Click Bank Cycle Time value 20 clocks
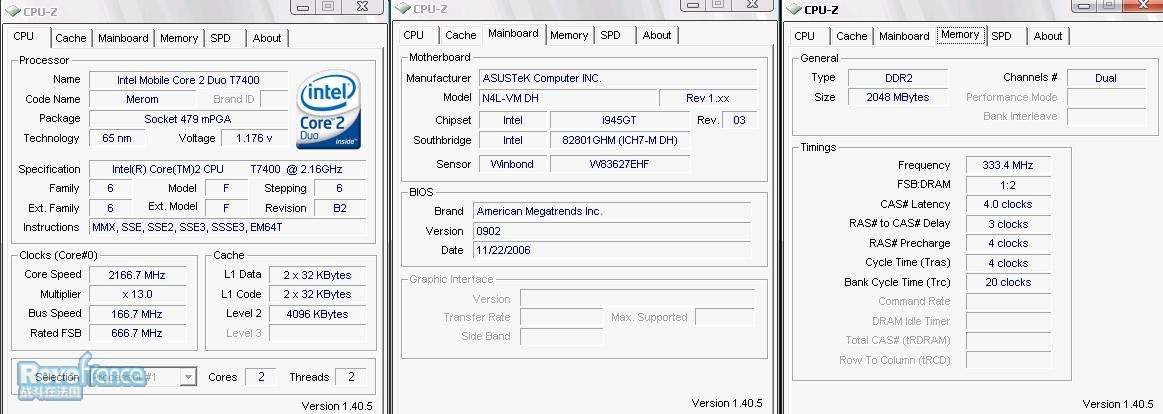Viewport: 1163px width, 414px height. tap(1008, 282)
